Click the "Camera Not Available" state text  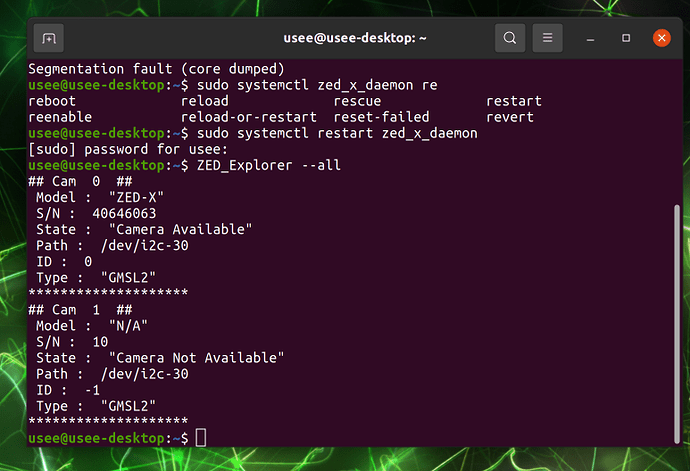(x=196, y=357)
